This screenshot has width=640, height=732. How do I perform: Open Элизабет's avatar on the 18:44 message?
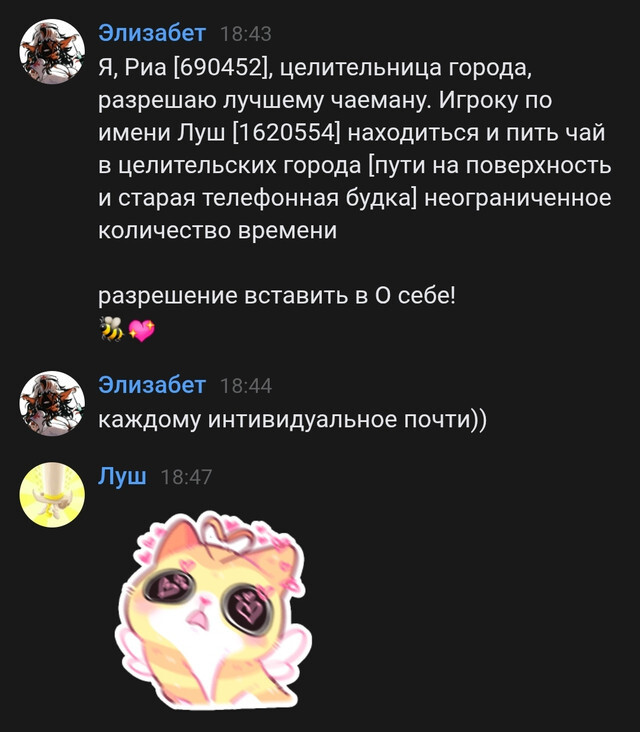pos(52,403)
